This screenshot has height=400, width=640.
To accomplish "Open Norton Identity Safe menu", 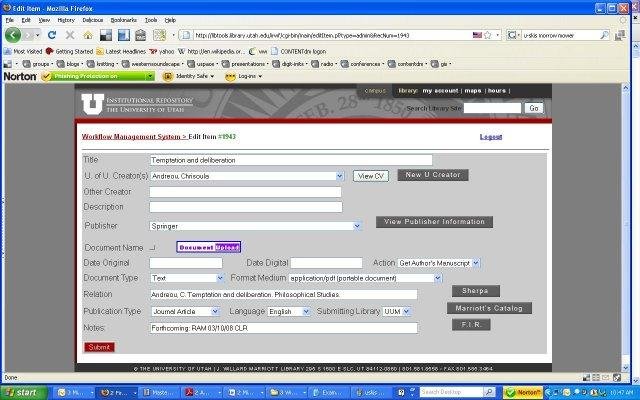I will click(188, 76).
